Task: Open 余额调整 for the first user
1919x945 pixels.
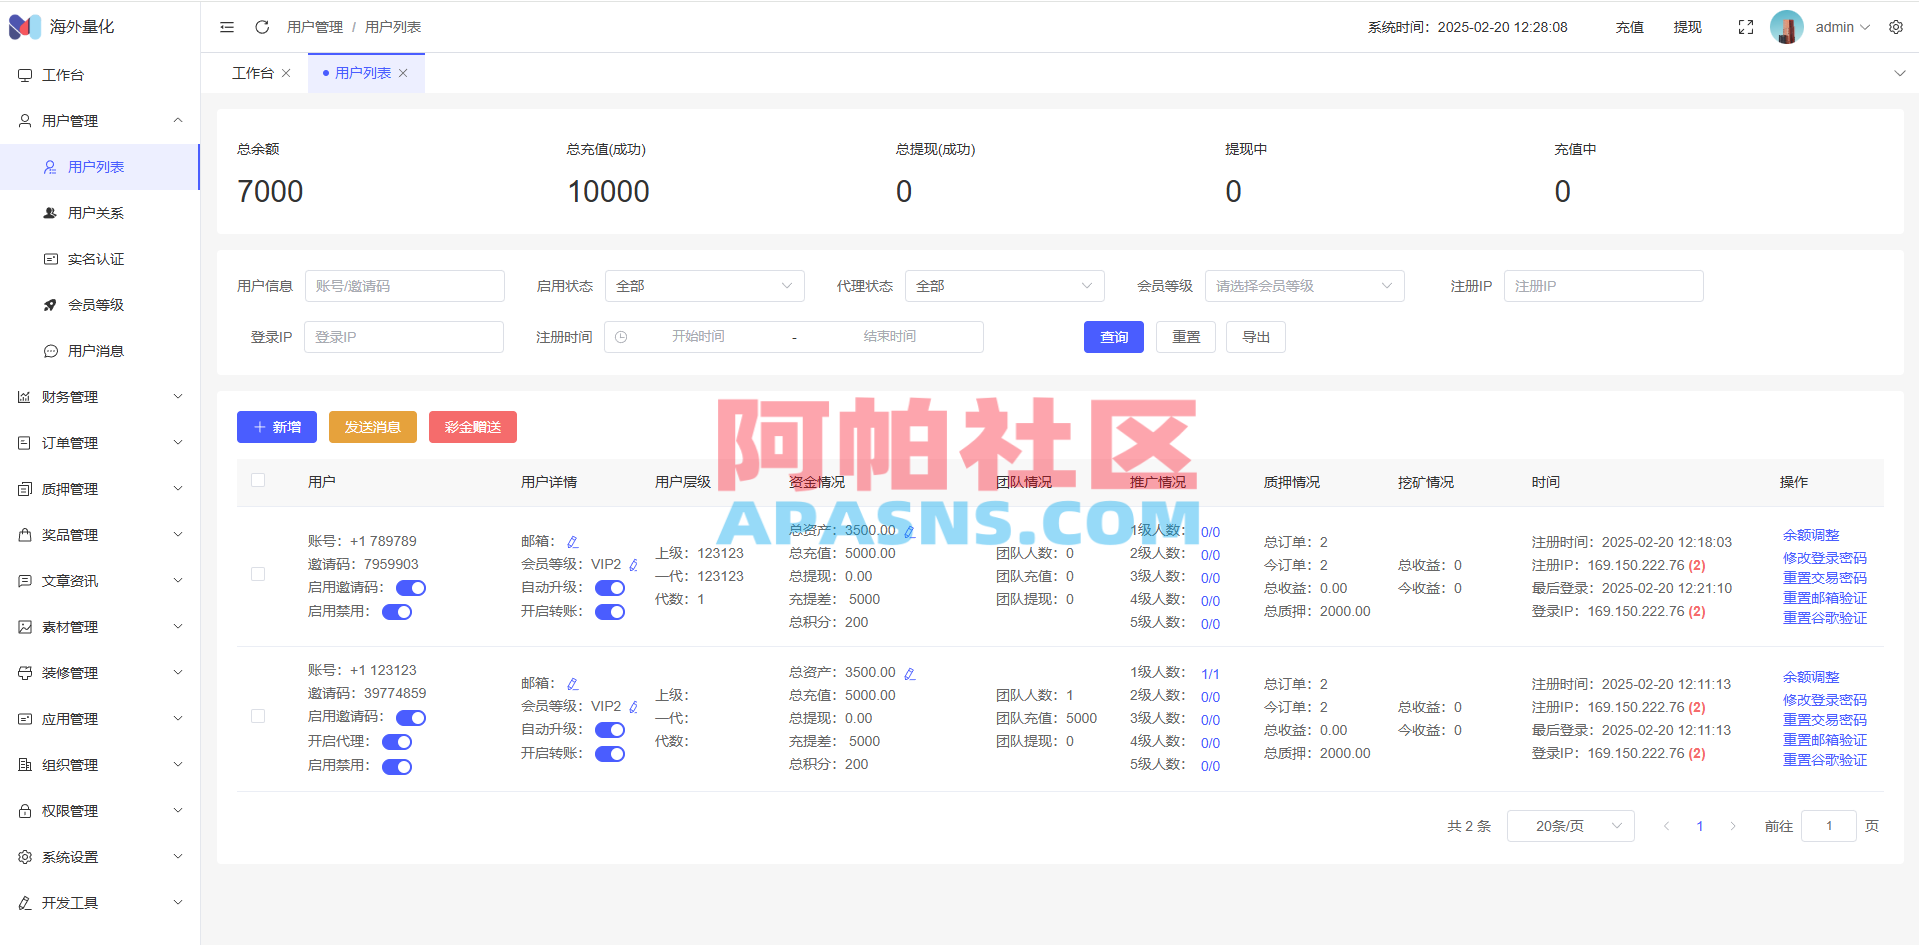Action: click(1810, 534)
